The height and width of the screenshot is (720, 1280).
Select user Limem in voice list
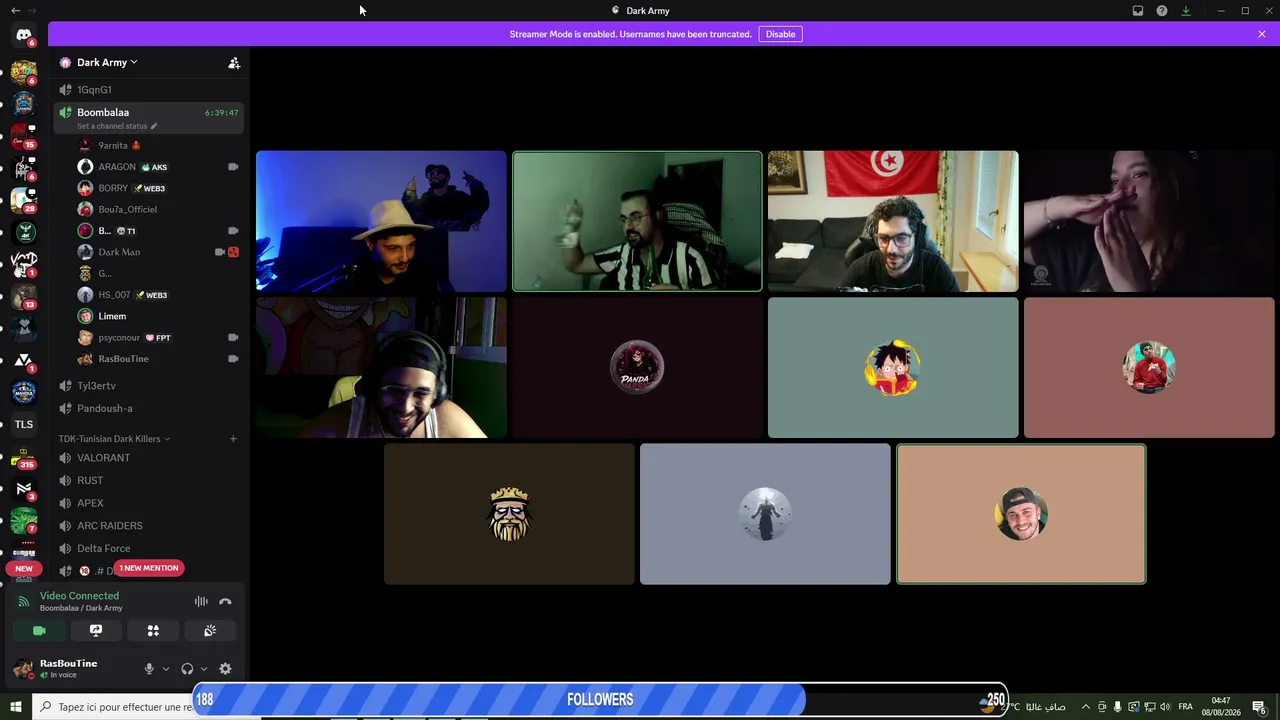[x=160, y=316]
